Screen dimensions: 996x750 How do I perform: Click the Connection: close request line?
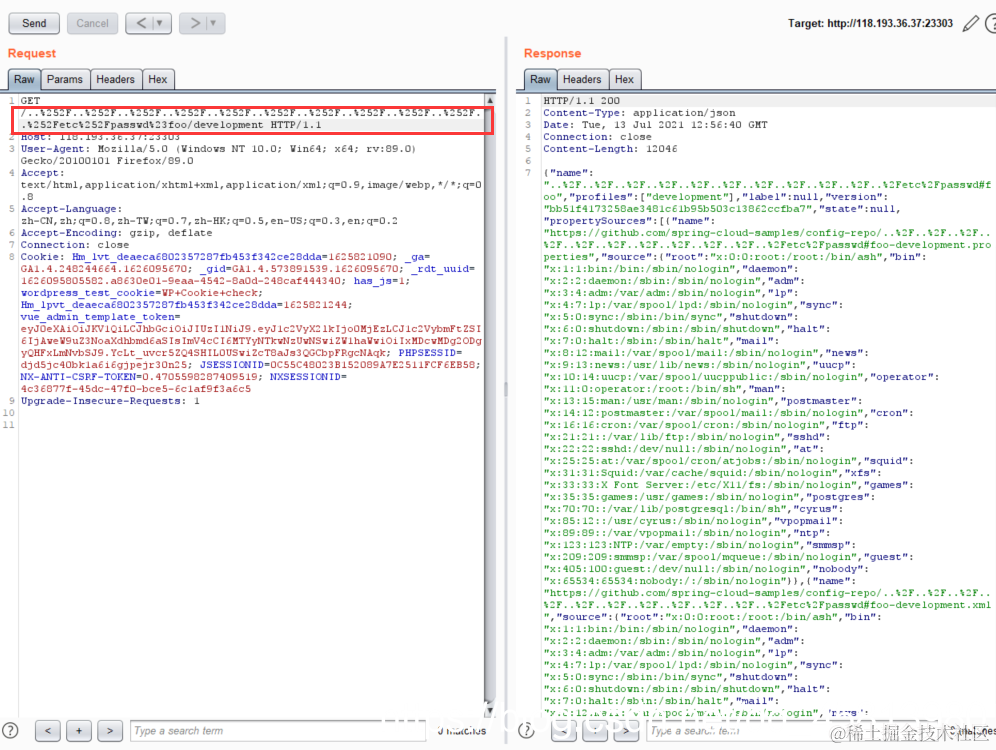(75, 244)
